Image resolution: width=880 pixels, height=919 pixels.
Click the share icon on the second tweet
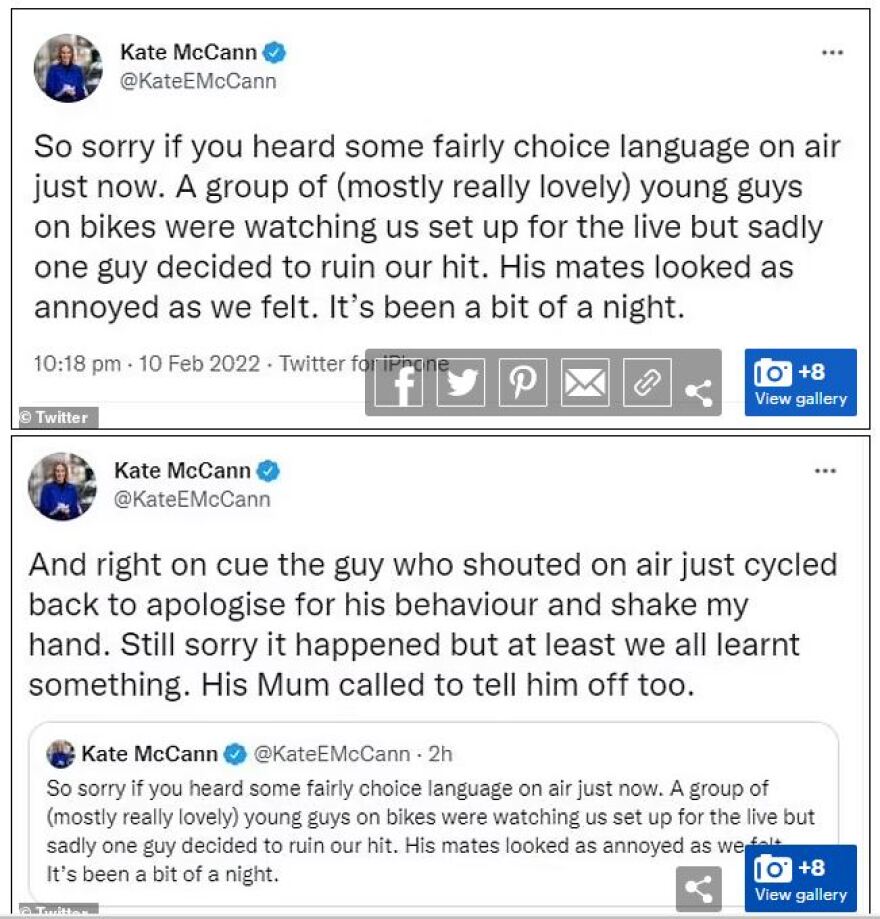pyautogui.click(x=700, y=888)
